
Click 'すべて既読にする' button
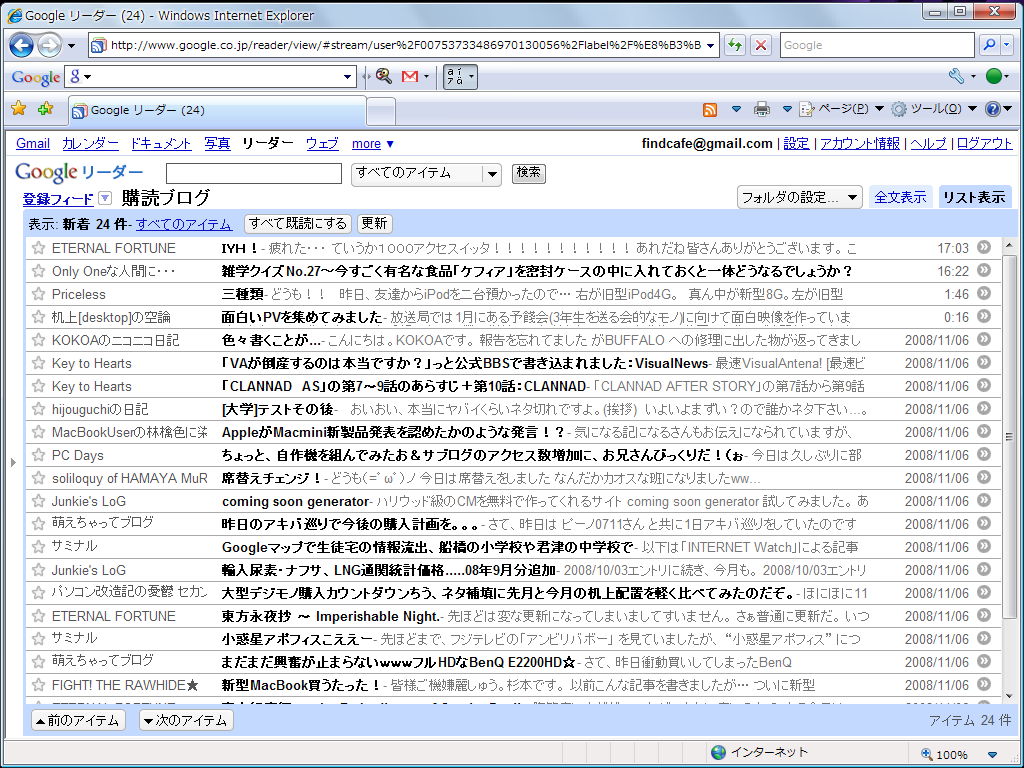point(298,223)
